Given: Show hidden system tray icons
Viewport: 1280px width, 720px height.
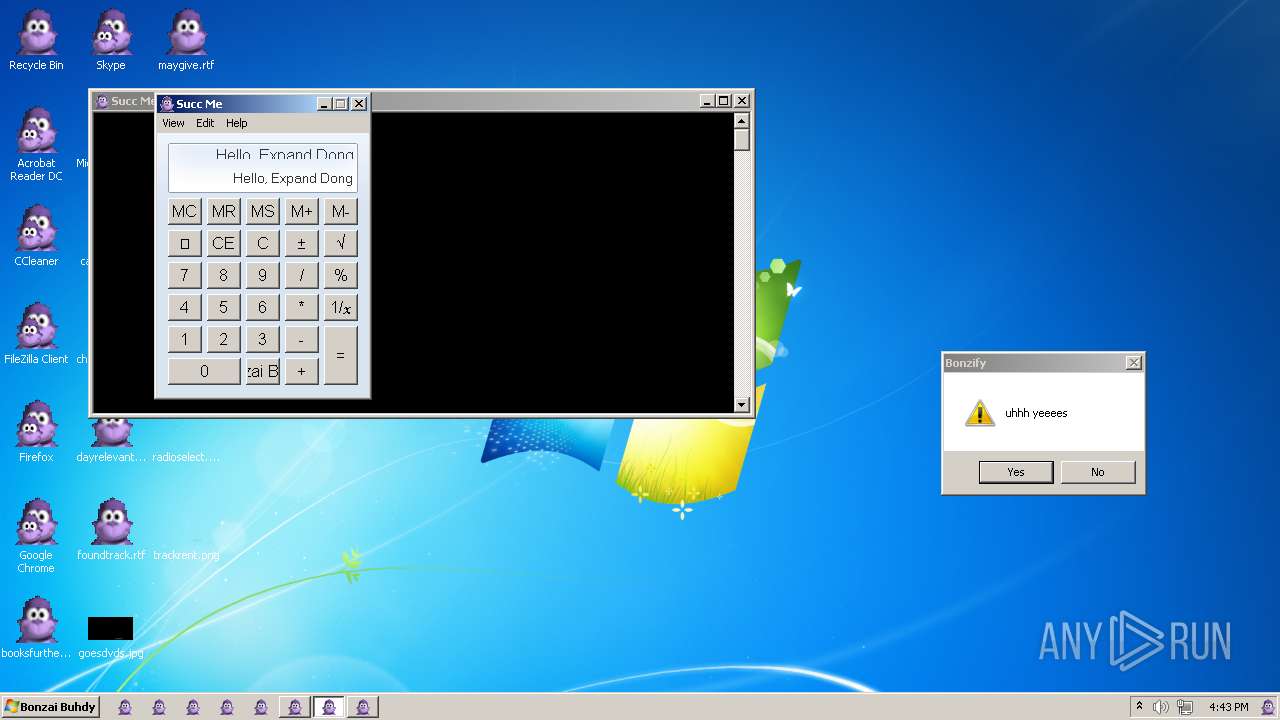Looking at the screenshot, I should coord(1139,707).
